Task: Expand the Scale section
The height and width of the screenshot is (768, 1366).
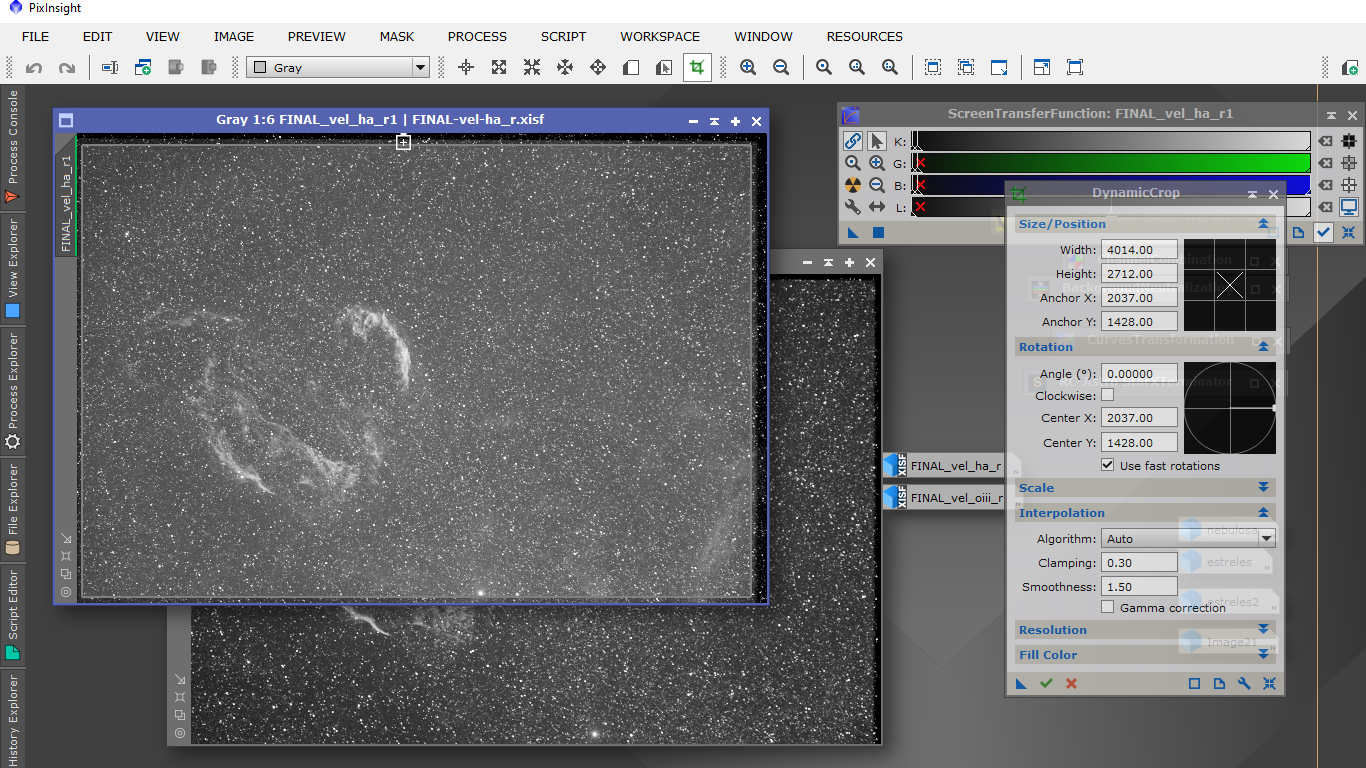Action: (1263, 488)
